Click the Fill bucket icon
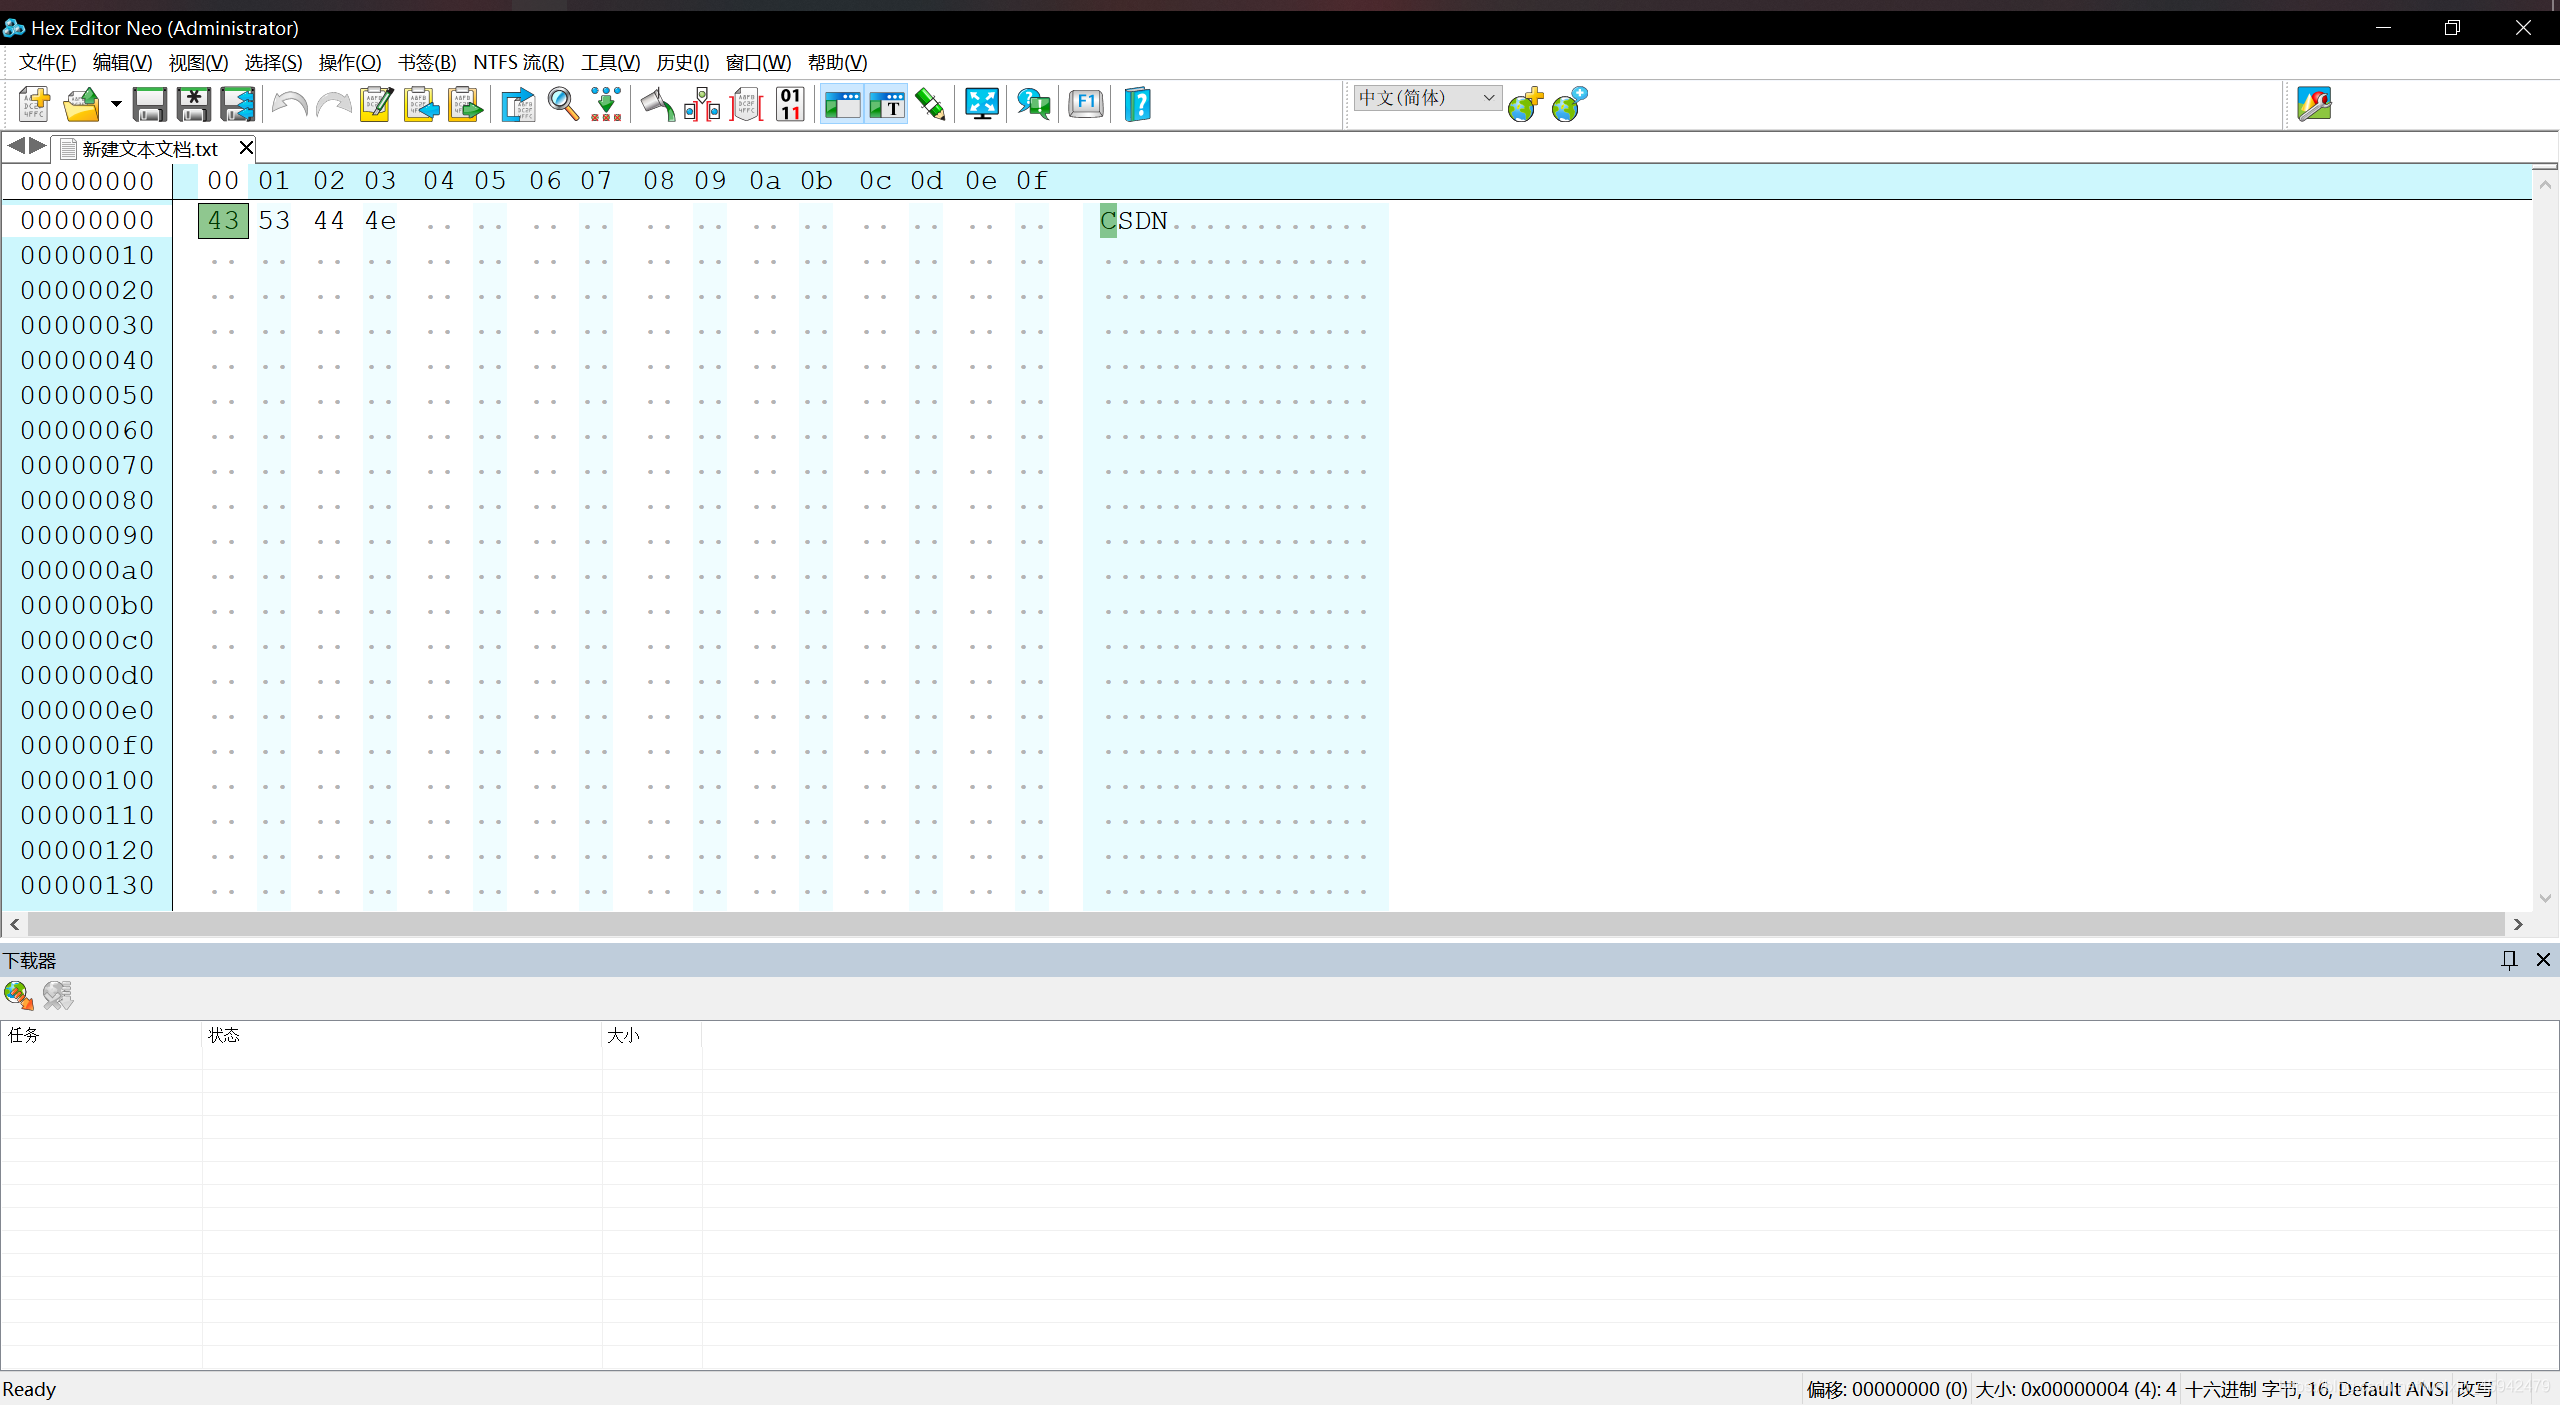2560x1405 pixels. click(657, 104)
